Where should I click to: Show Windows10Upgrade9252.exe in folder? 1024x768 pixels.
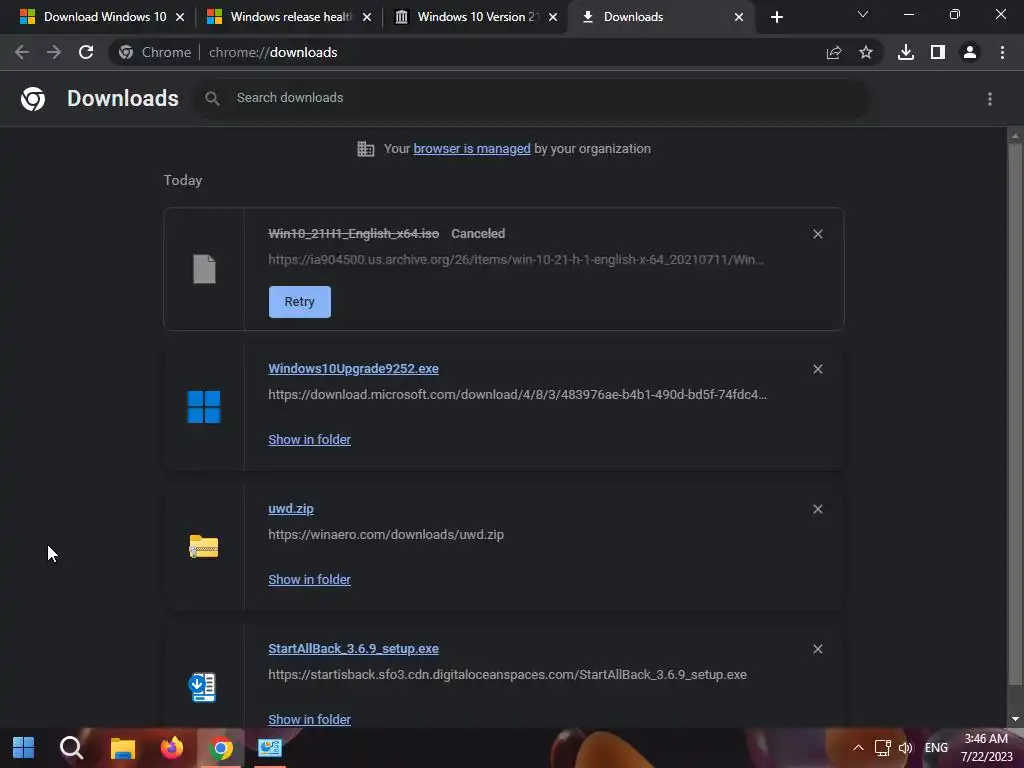pos(310,440)
